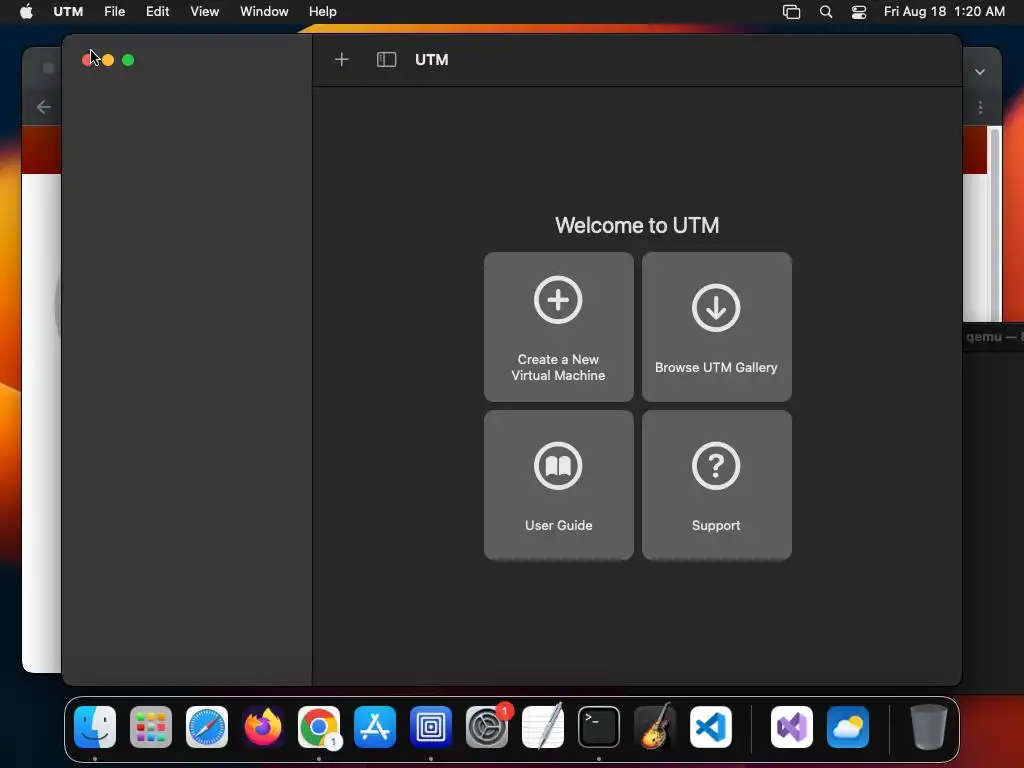Launch Firefox from the Dock
Image resolution: width=1024 pixels, height=768 pixels.
pyautogui.click(x=263, y=727)
